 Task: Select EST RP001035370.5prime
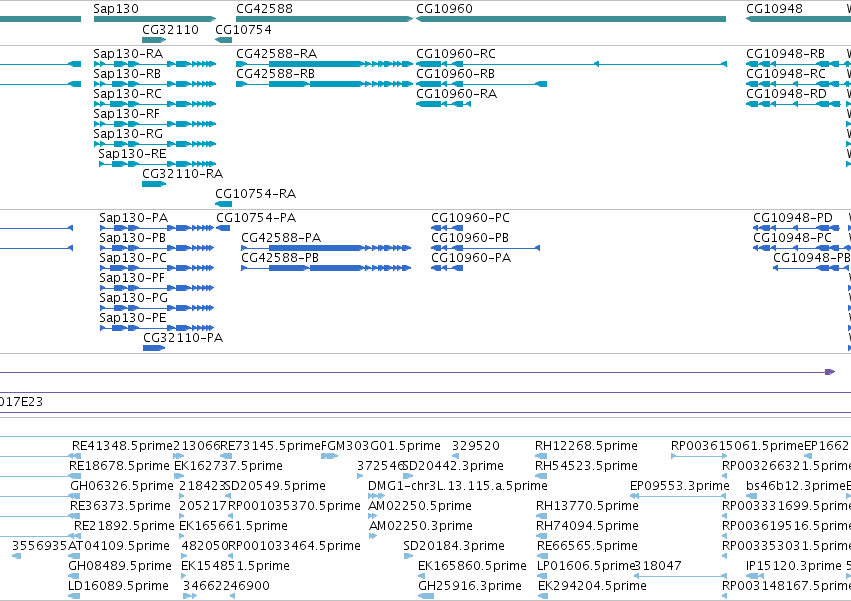(x=294, y=506)
